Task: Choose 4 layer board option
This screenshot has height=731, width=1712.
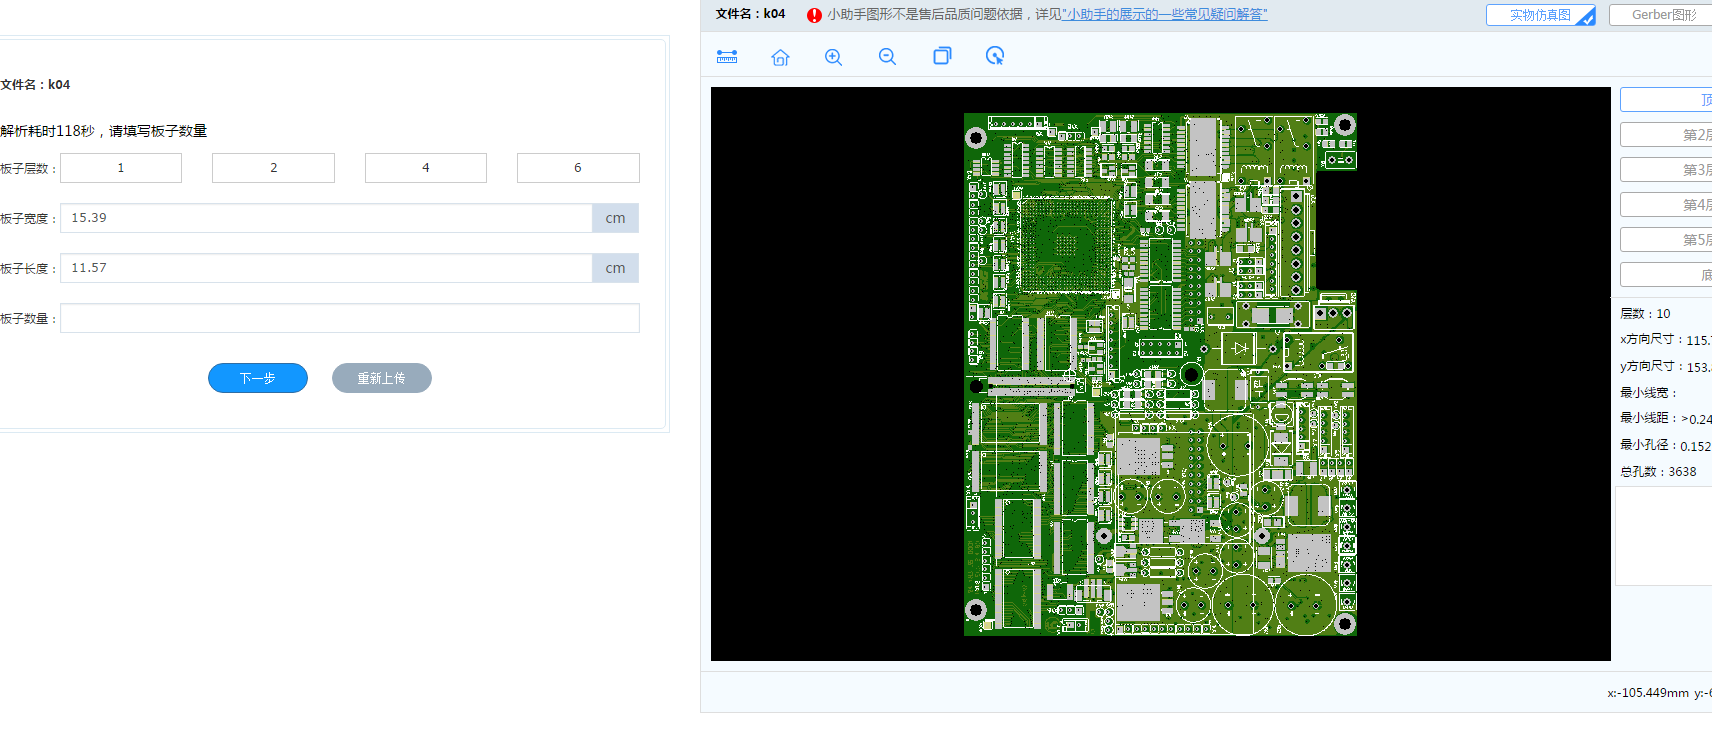Action: pyautogui.click(x=426, y=168)
